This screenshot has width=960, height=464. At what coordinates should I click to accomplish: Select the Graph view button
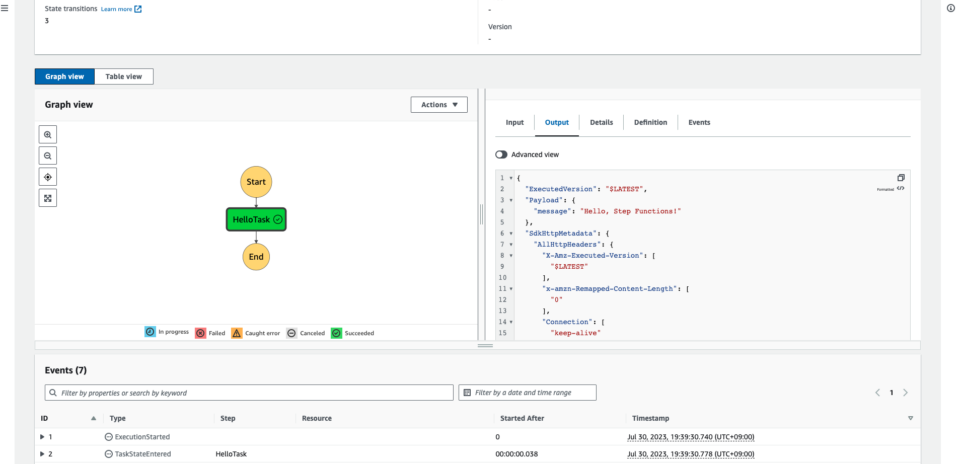coord(65,76)
